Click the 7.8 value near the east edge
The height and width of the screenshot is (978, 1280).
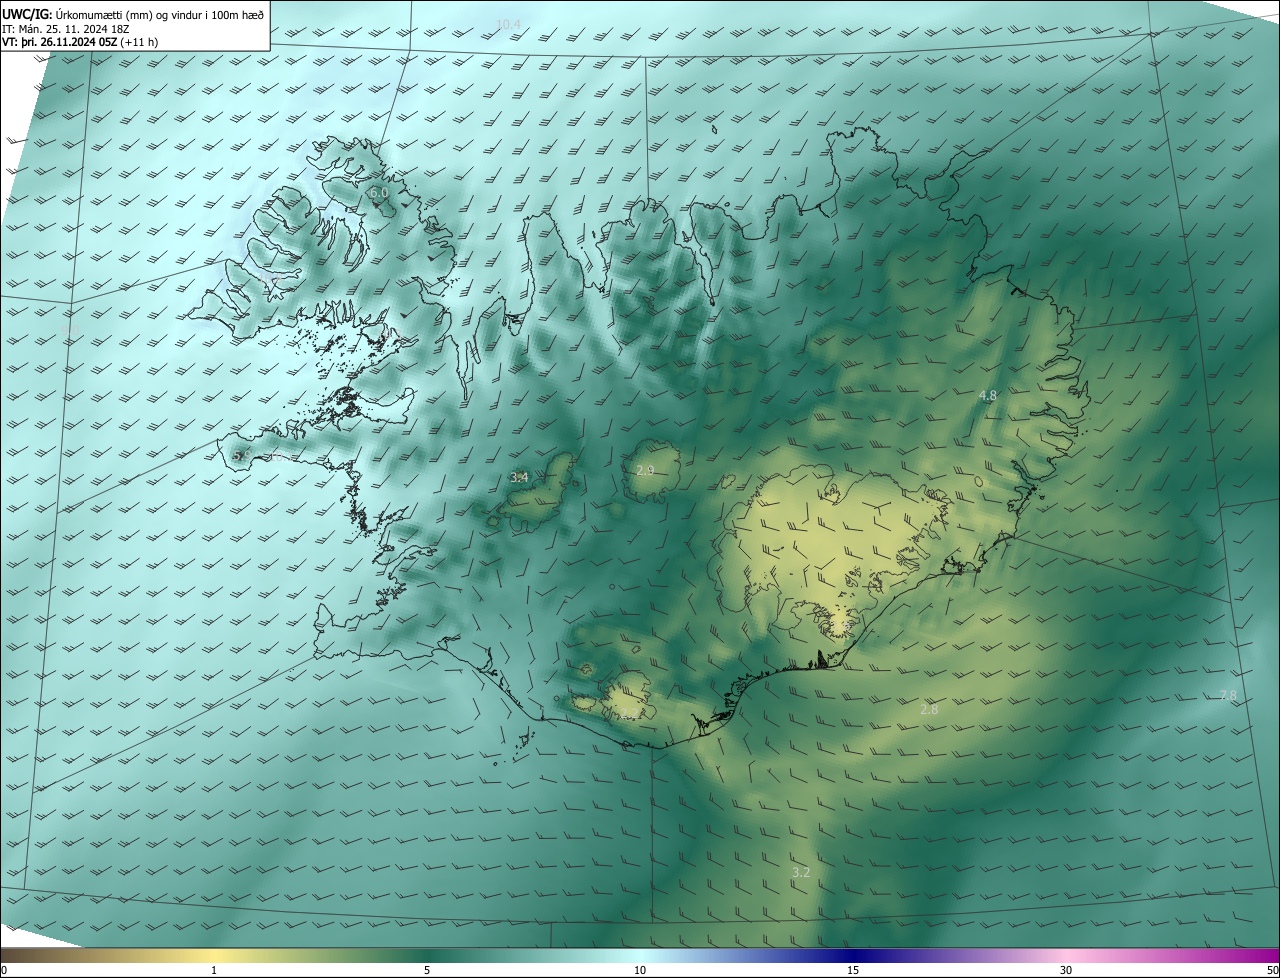[x=1228, y=695]
